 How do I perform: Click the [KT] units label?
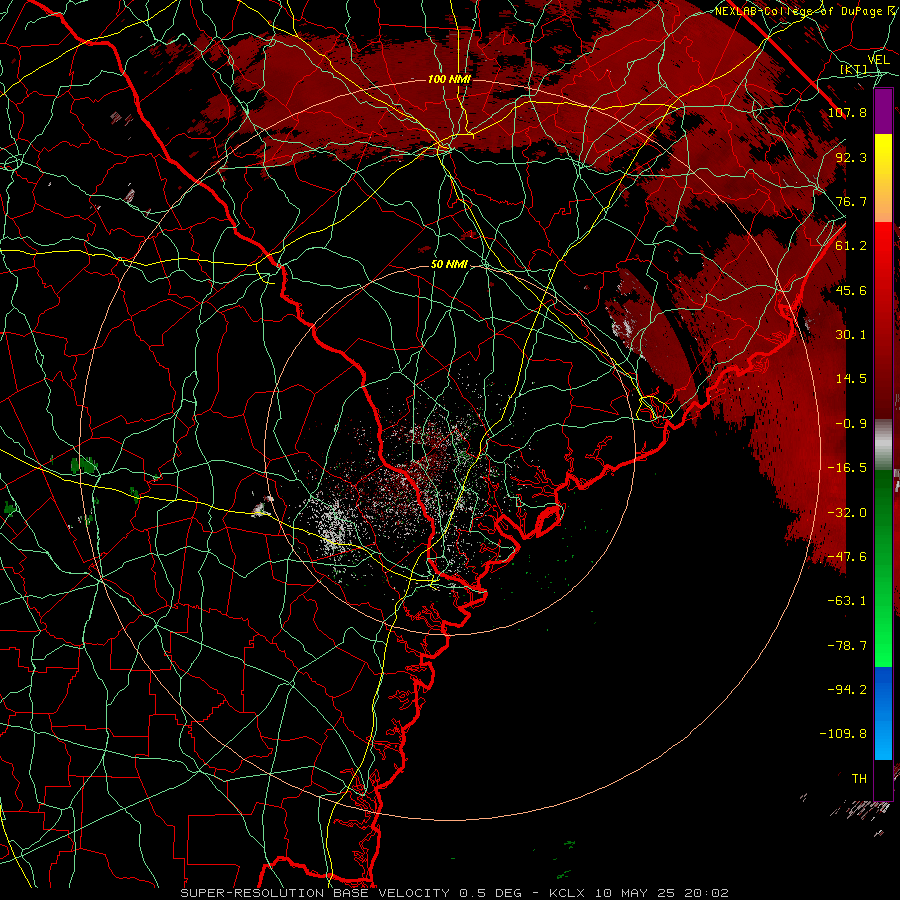coord(853,69)
